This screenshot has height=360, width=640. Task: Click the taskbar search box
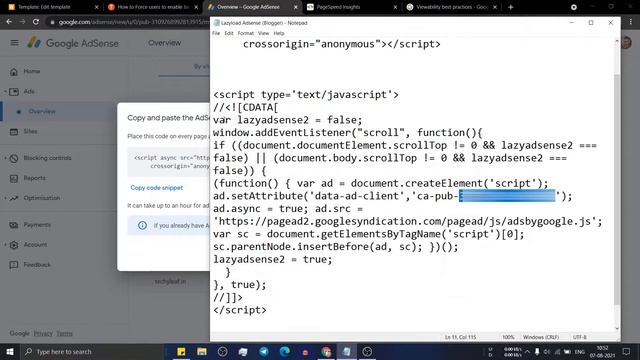pos(92,351)
